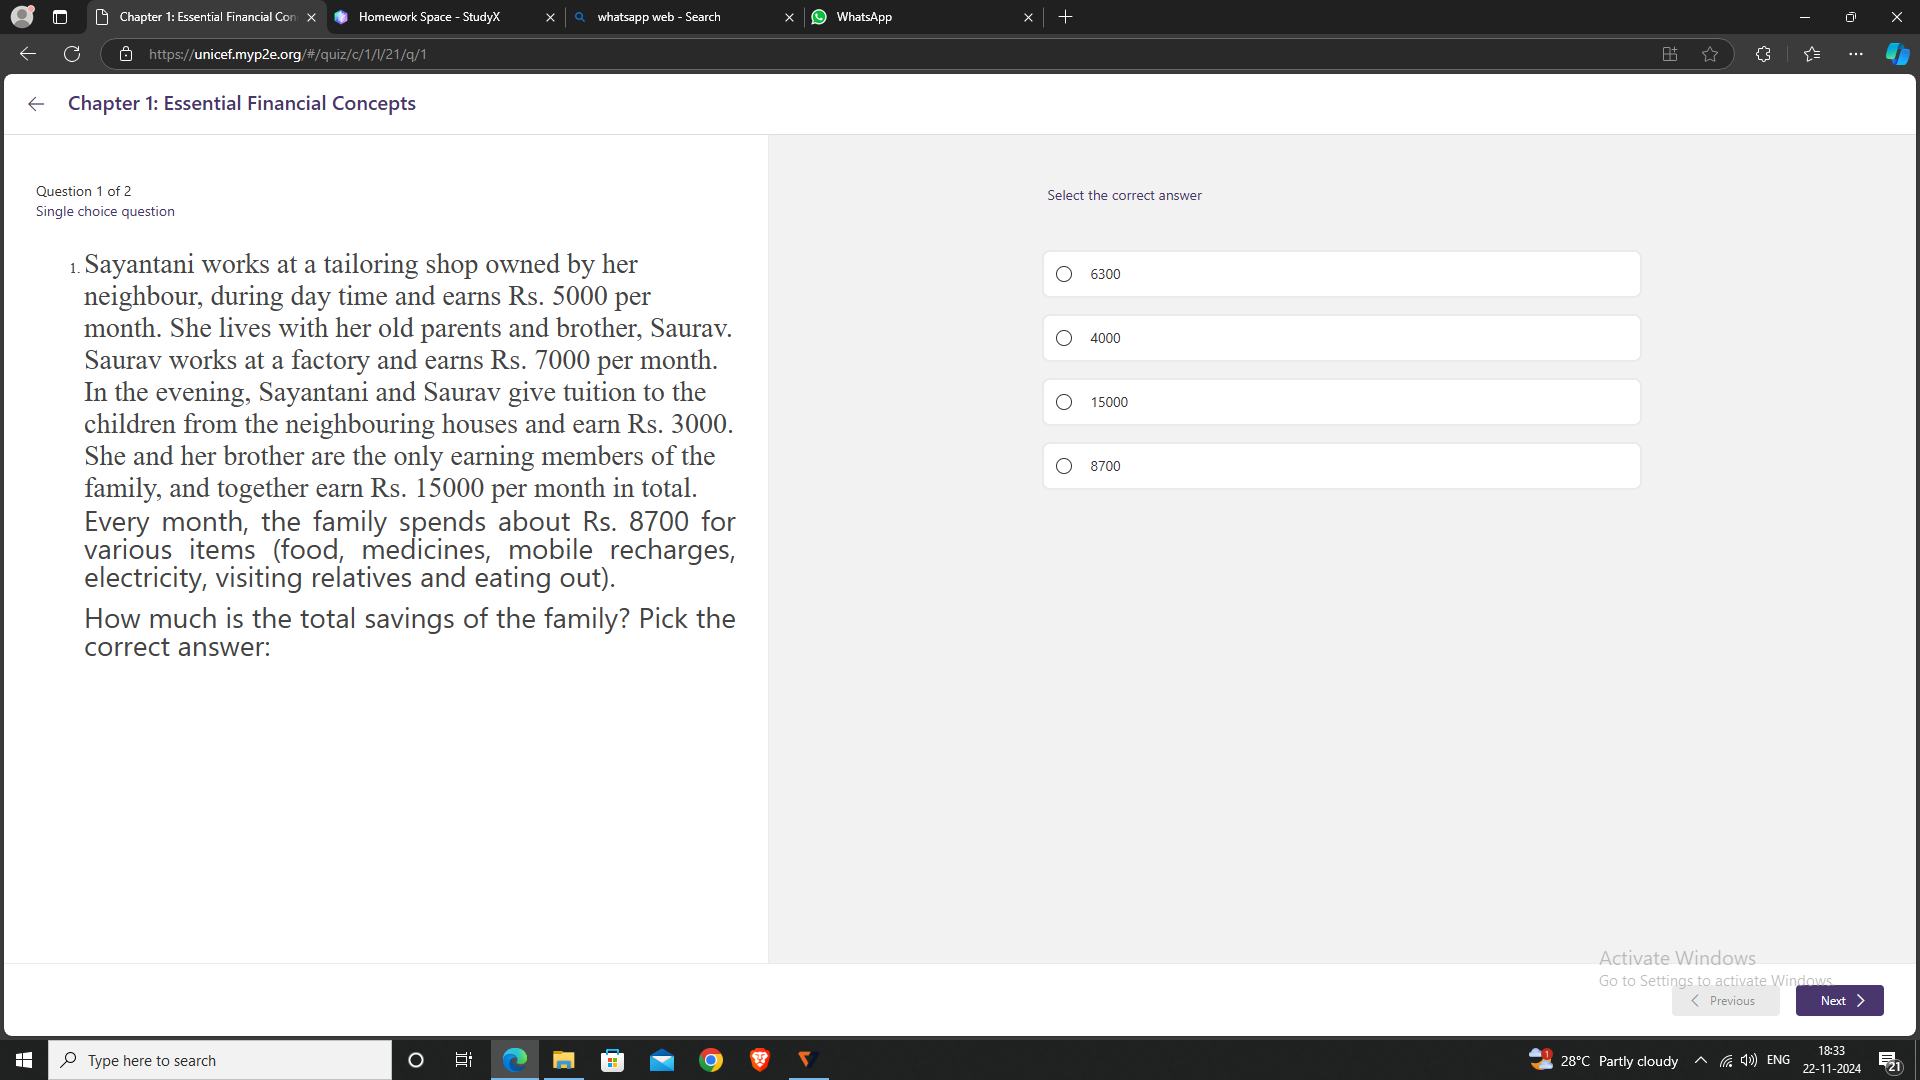The width and height of the screenshot is (1920, 1080).
Task: Click the UNICEF myp2e.org favicon icon
Action: [x=103, y=16]
